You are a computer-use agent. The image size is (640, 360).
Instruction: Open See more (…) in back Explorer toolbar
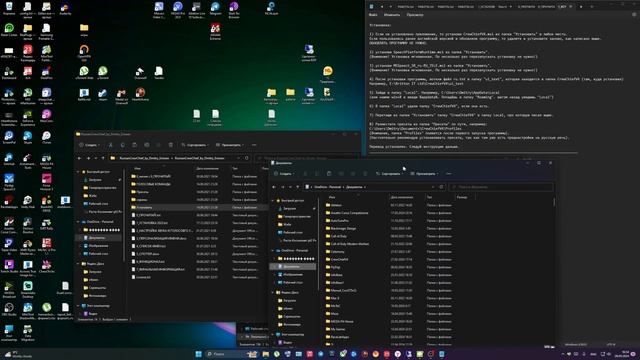(254, 145)
